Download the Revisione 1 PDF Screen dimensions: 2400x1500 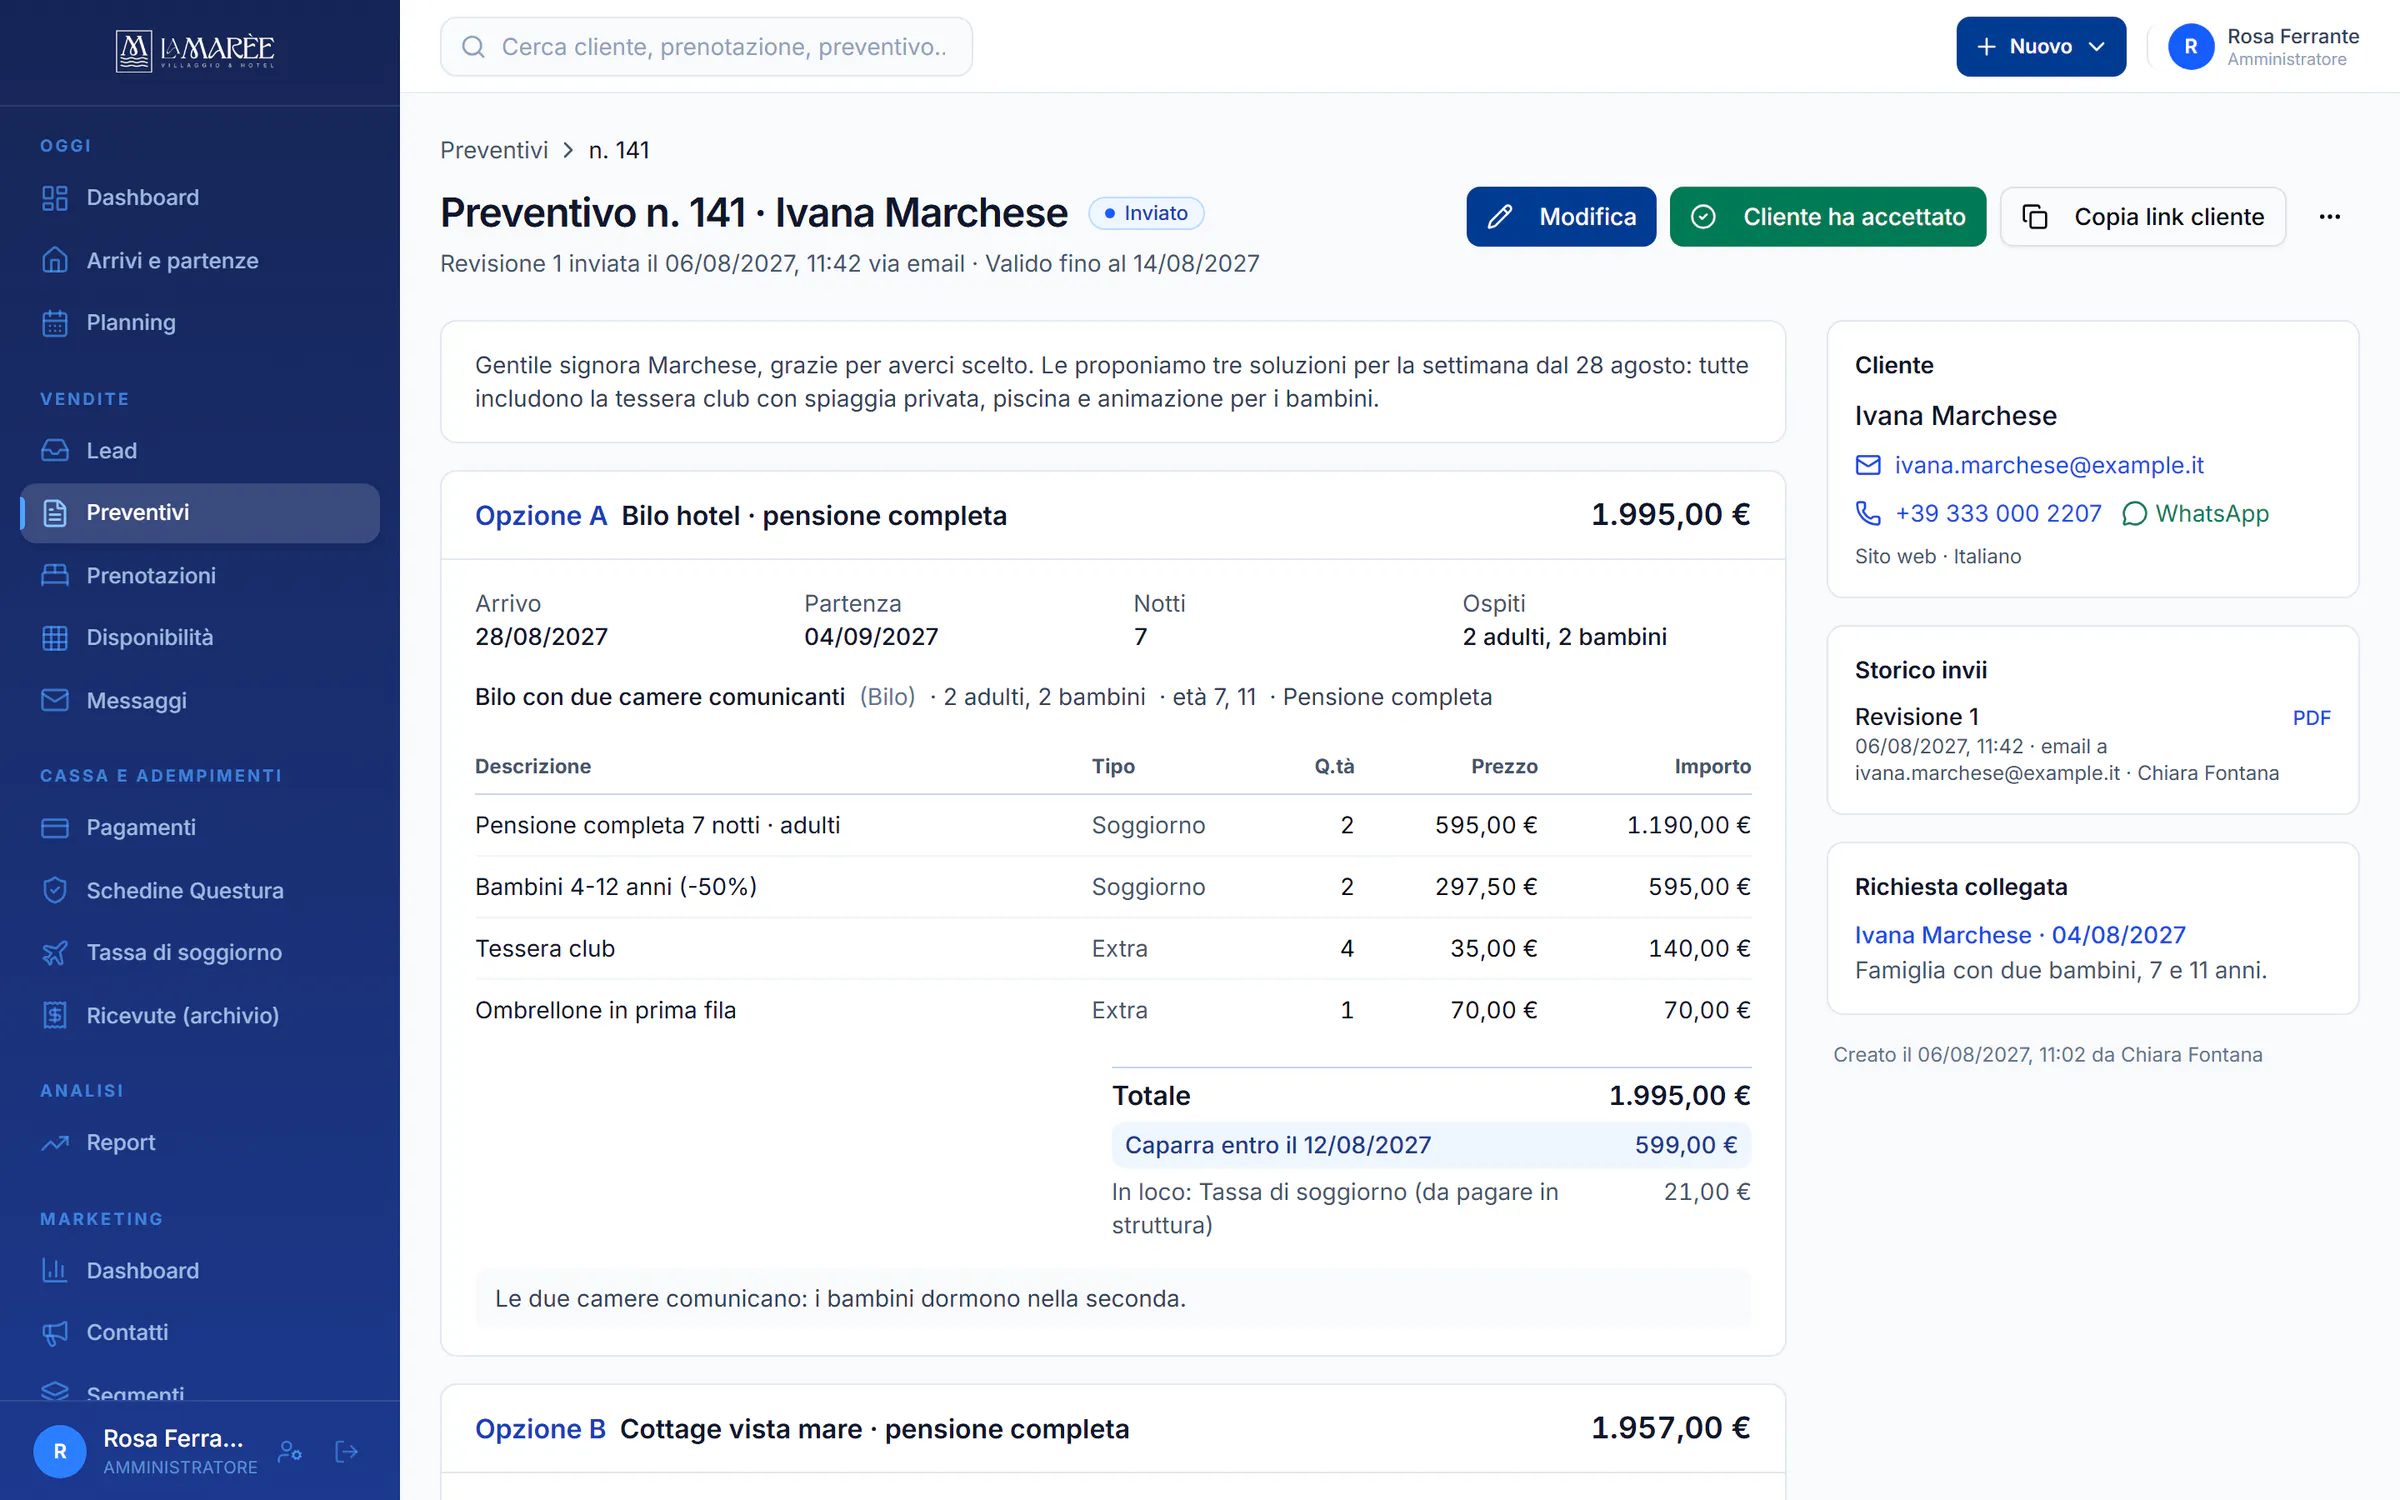pyautogui.click(x=2311, y=718)
